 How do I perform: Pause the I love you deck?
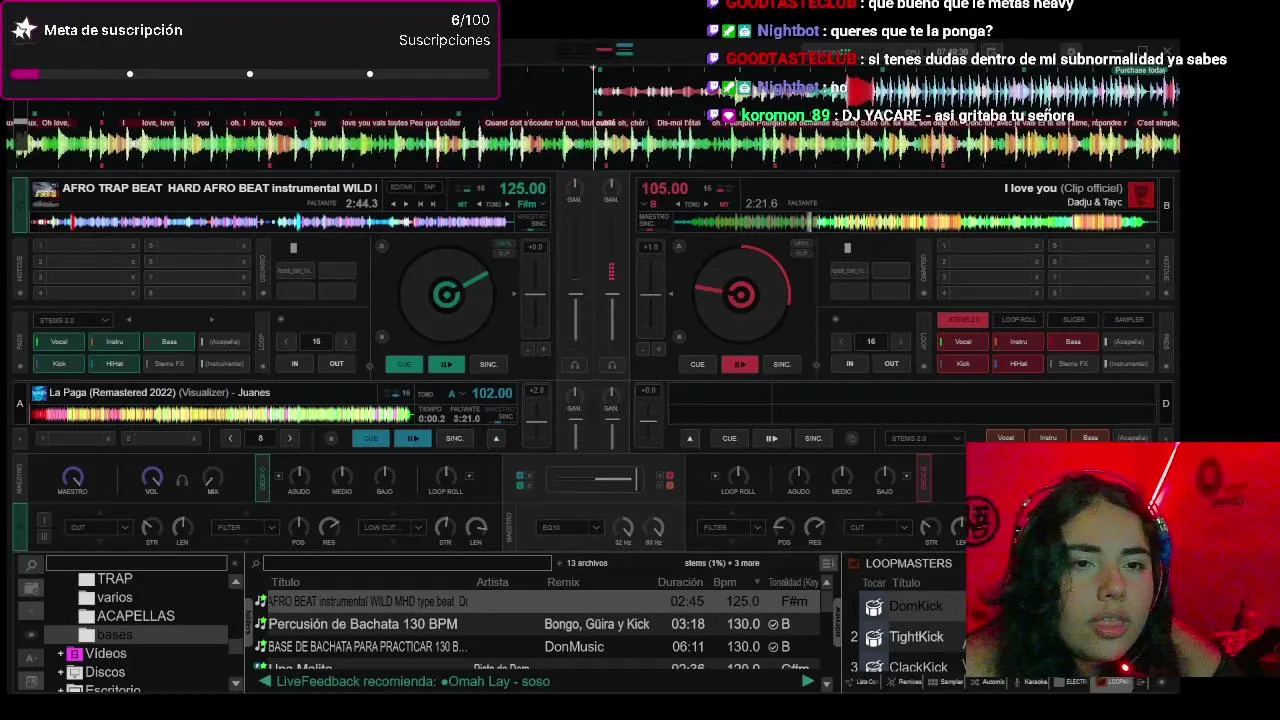[740, 364]
